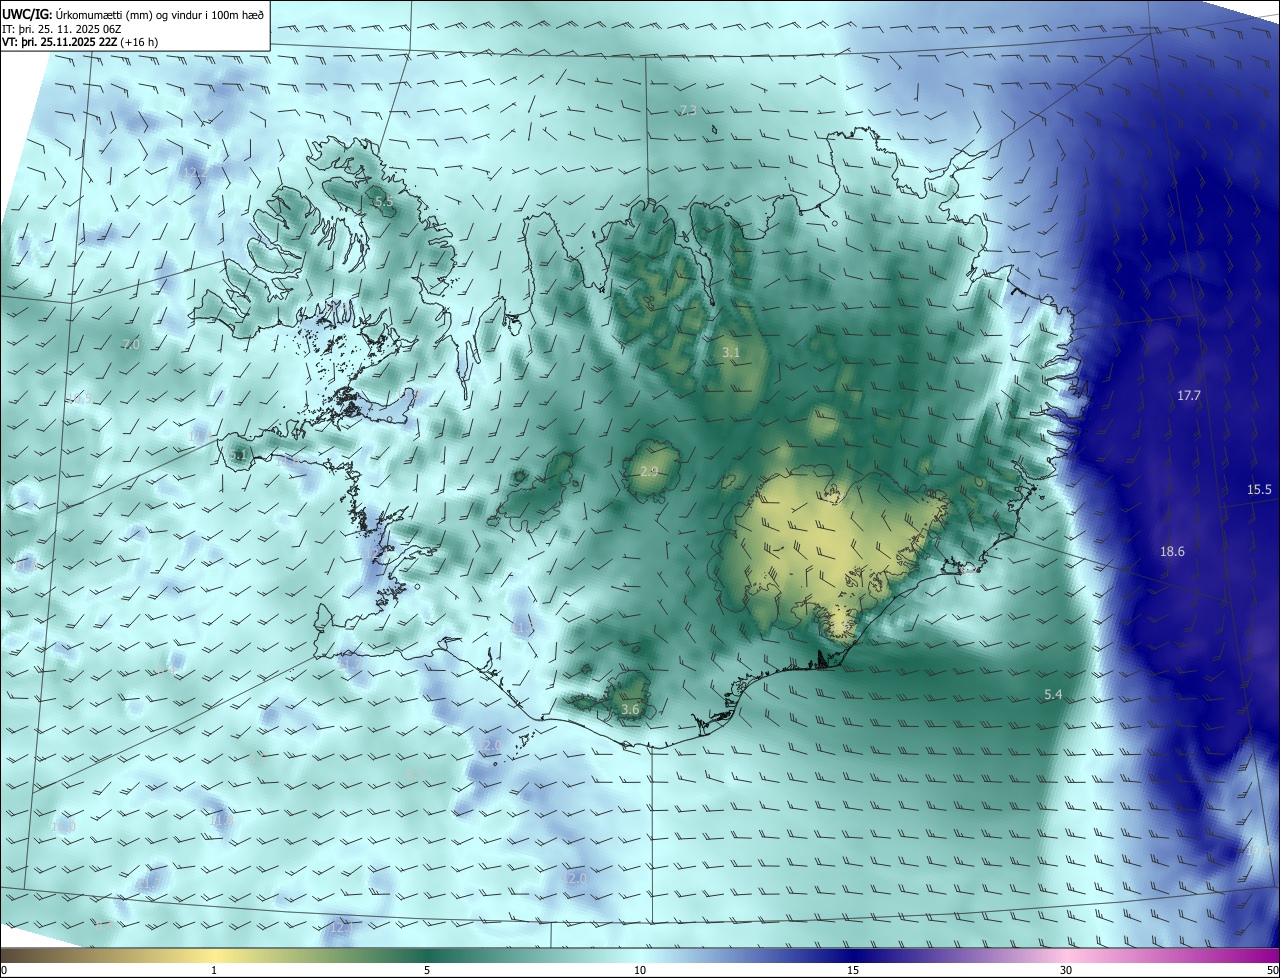Click the 12.2 value northwest of Westfjords
Image resolution: width=1280 pixels, height=978 pixels.
point(196,172)
